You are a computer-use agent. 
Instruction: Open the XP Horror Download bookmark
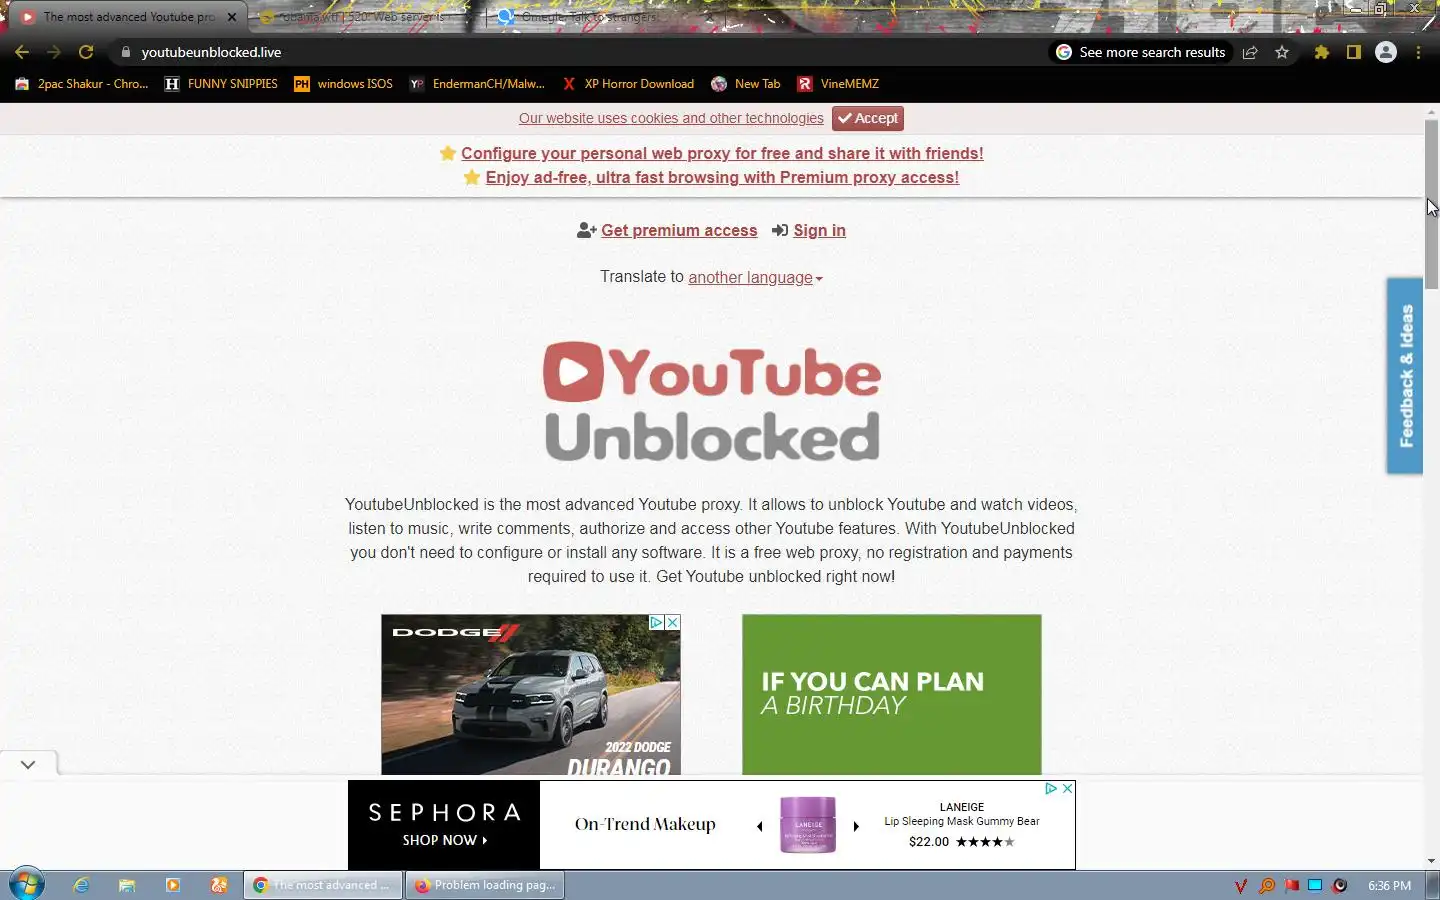pyautogui.click(x=628, y=84)
